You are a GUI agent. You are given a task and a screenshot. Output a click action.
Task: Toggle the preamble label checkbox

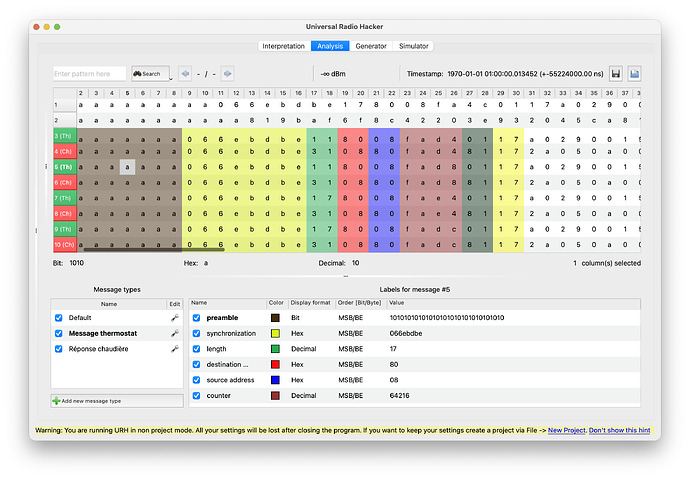(x=196, y=317)
